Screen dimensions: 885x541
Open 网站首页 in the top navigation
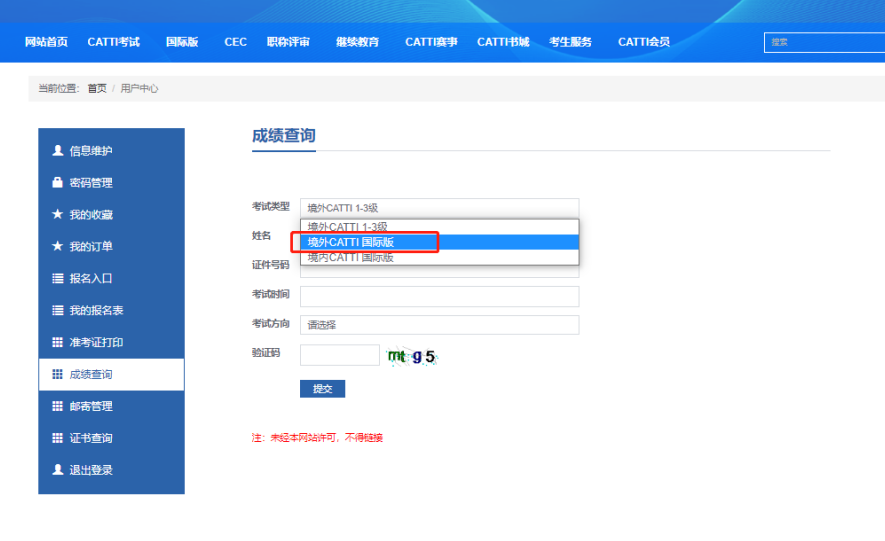pyautogui.click(x=46, y=42)
